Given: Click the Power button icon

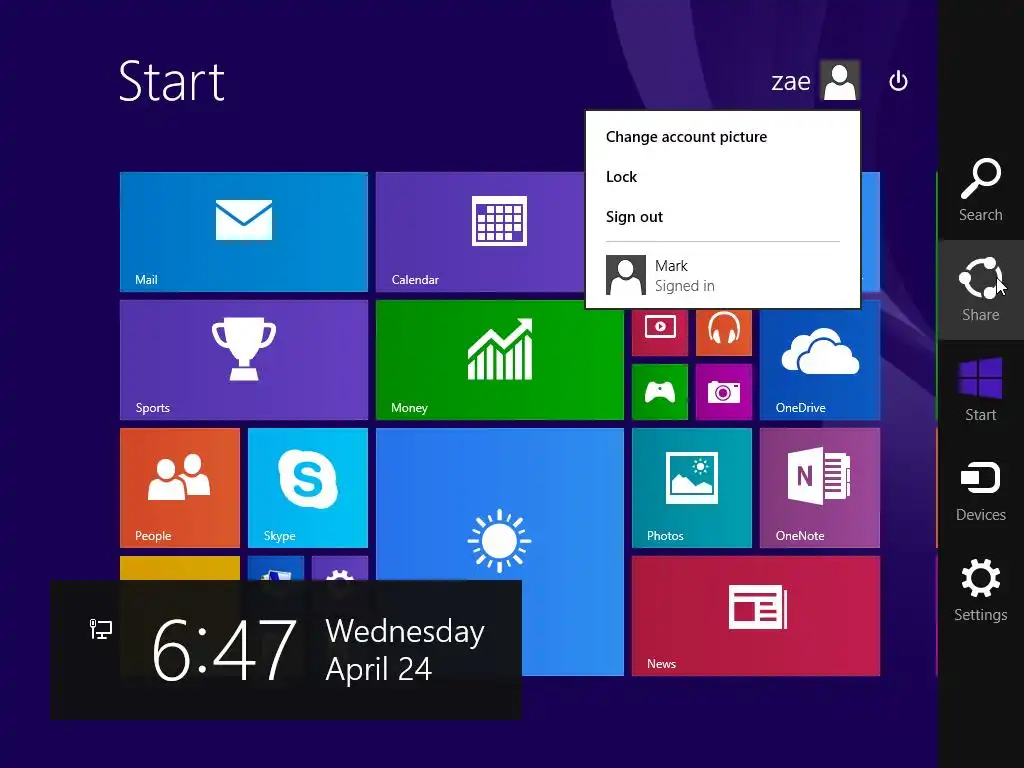Looking at the screenshot, I should 899,81.
